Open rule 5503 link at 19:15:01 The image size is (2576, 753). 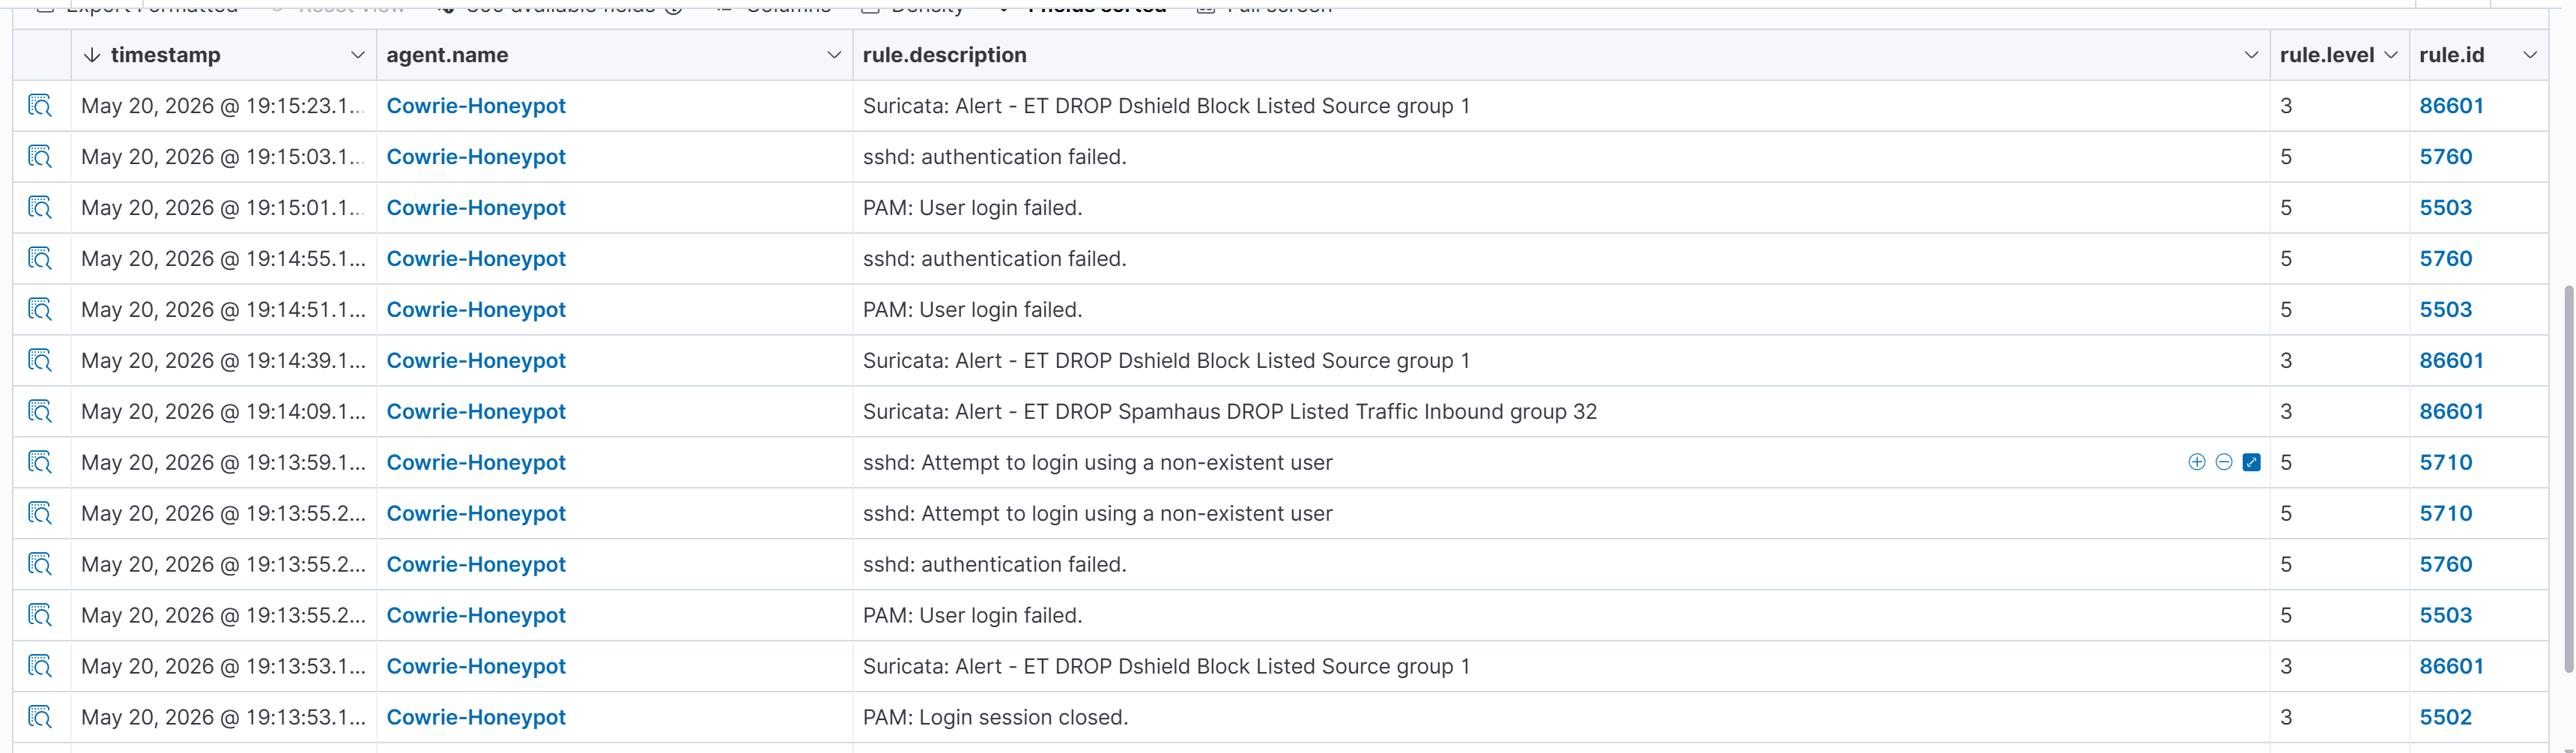click(2446, 208)
